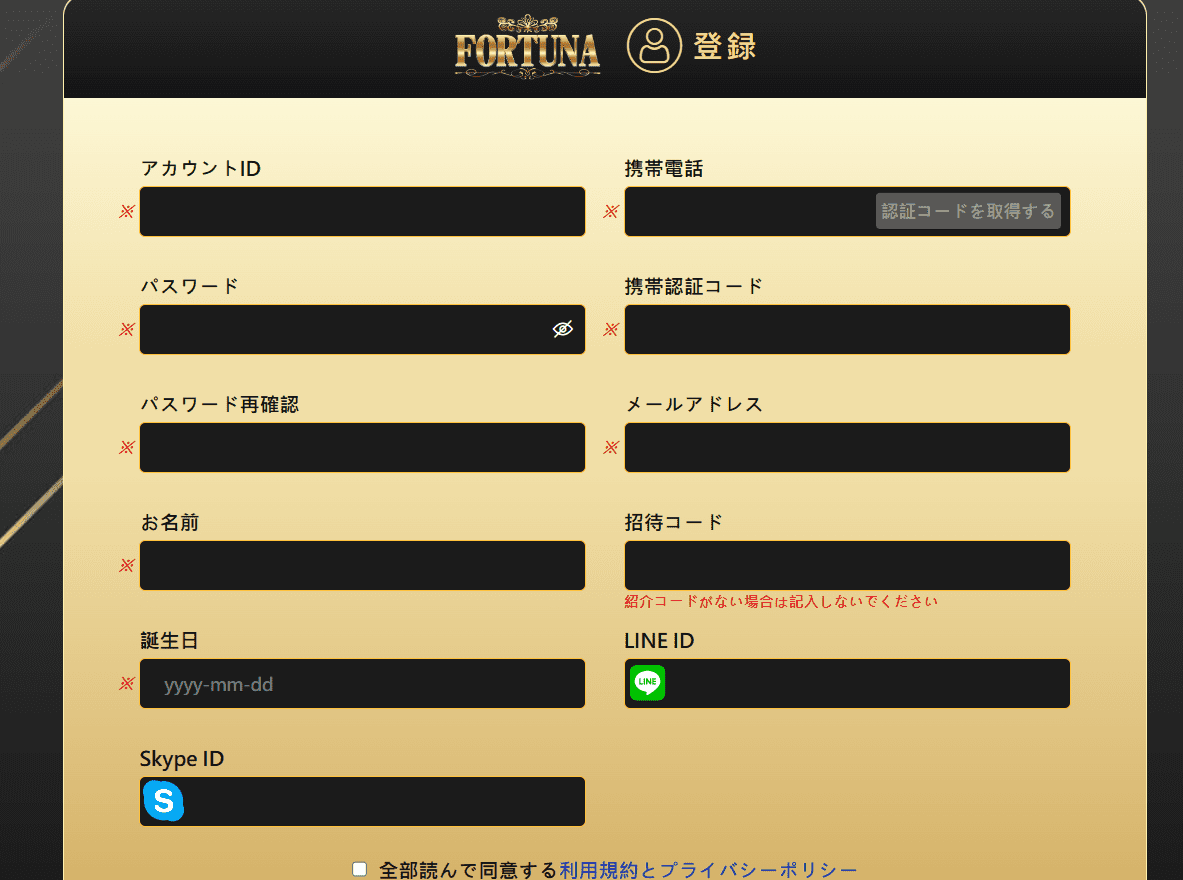This screenshot has width=1183, height=880.
Task: Focus the 携帯電話 phone number field
Action: click(750, 211)
